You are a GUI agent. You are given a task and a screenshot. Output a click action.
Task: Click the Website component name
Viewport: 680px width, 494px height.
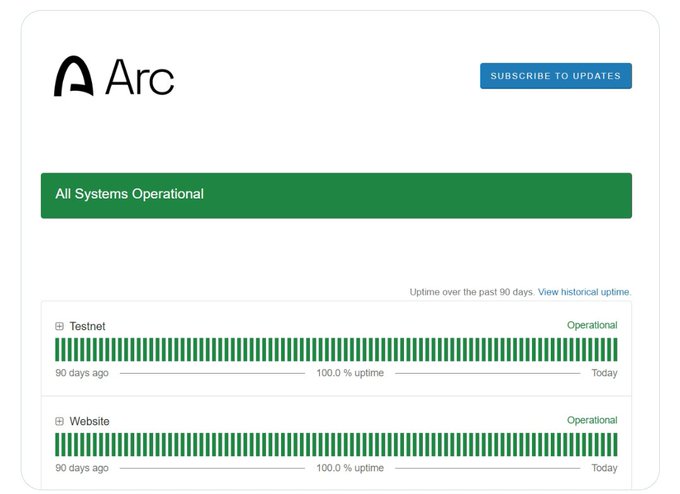(89, 421)
